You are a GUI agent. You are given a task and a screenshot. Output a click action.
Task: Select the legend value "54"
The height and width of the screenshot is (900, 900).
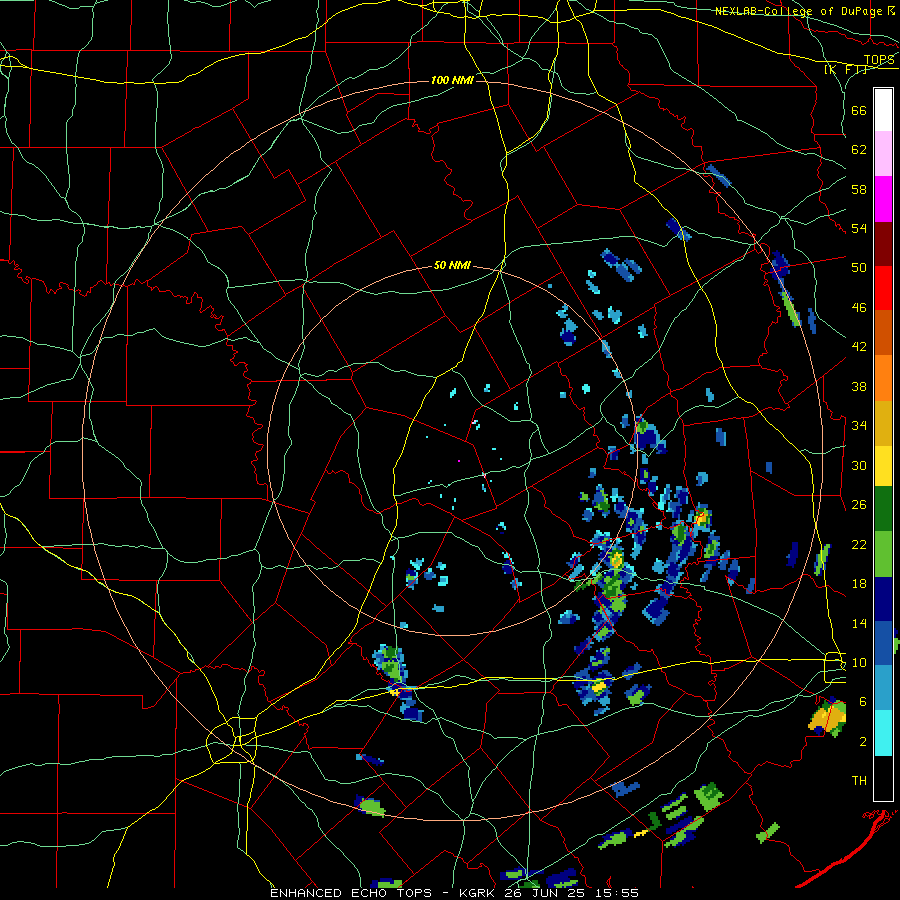point(859,228)
